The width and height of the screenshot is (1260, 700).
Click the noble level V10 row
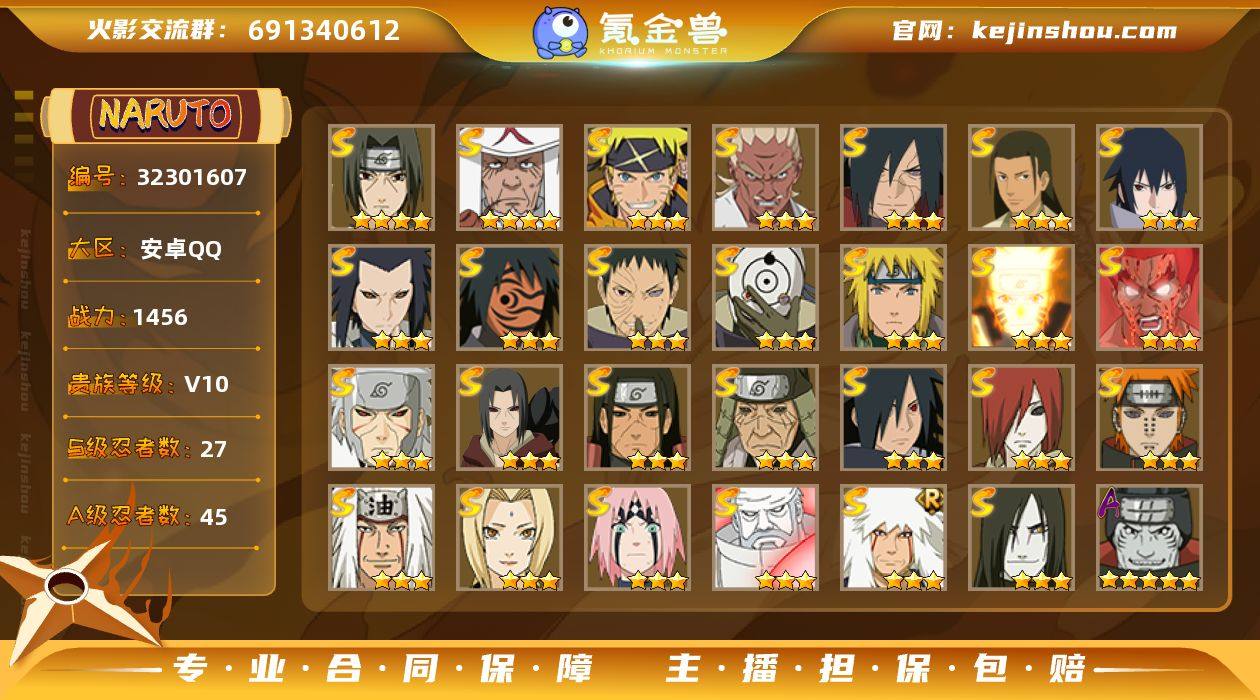pyautogui.click(x=148, y=384)
